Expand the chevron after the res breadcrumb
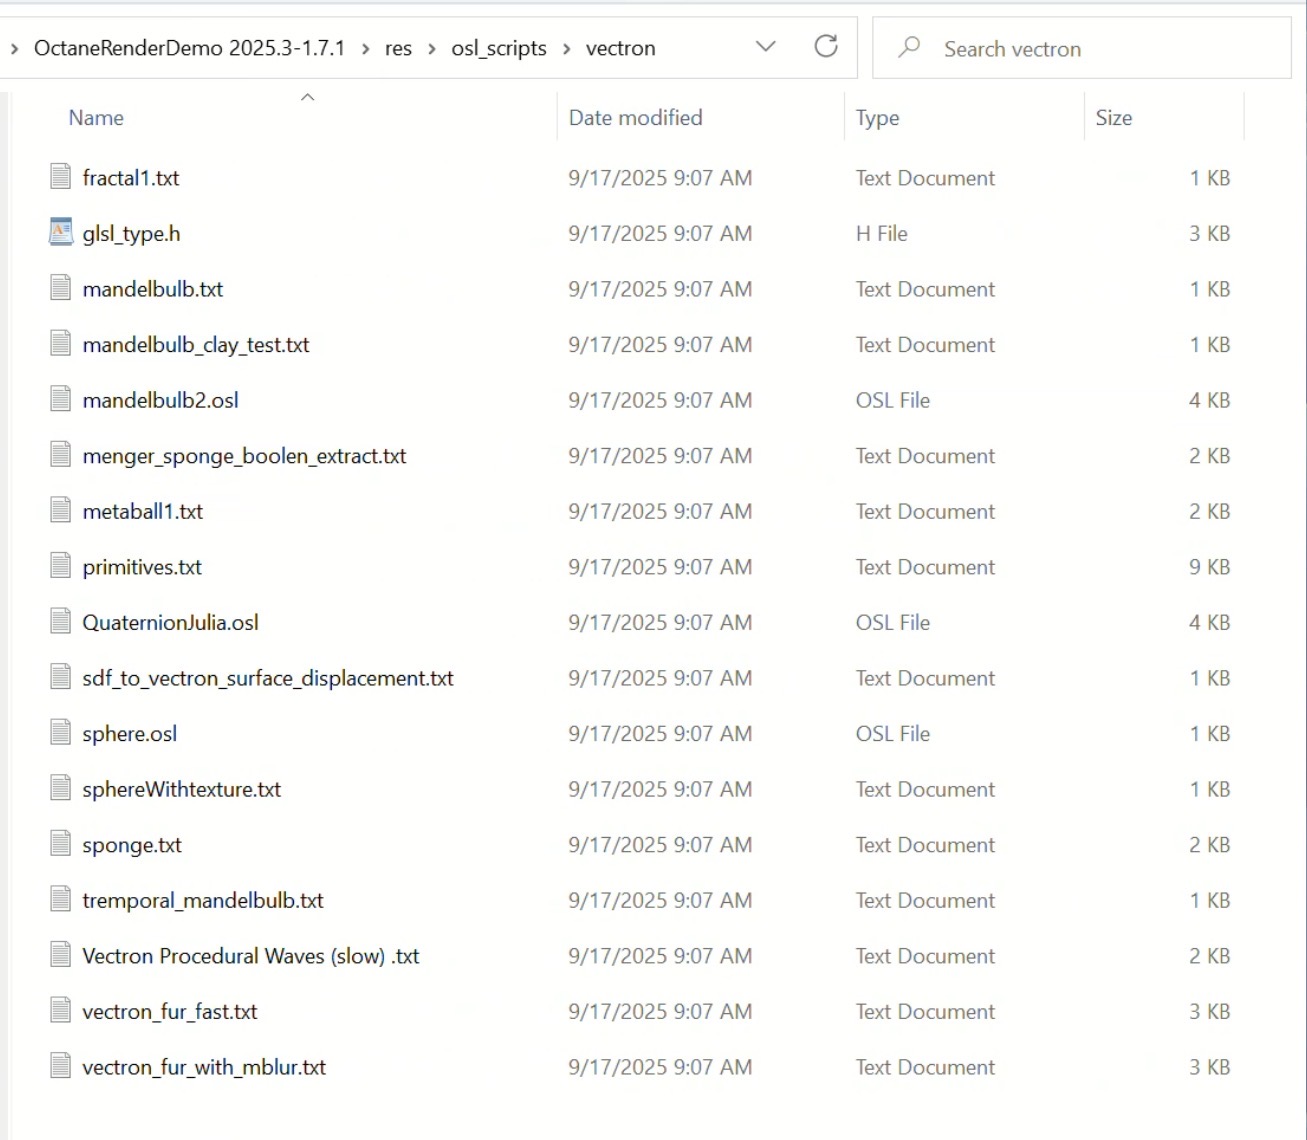The width and height of the screenshot is (1307, 1140). tap(432, 48)
